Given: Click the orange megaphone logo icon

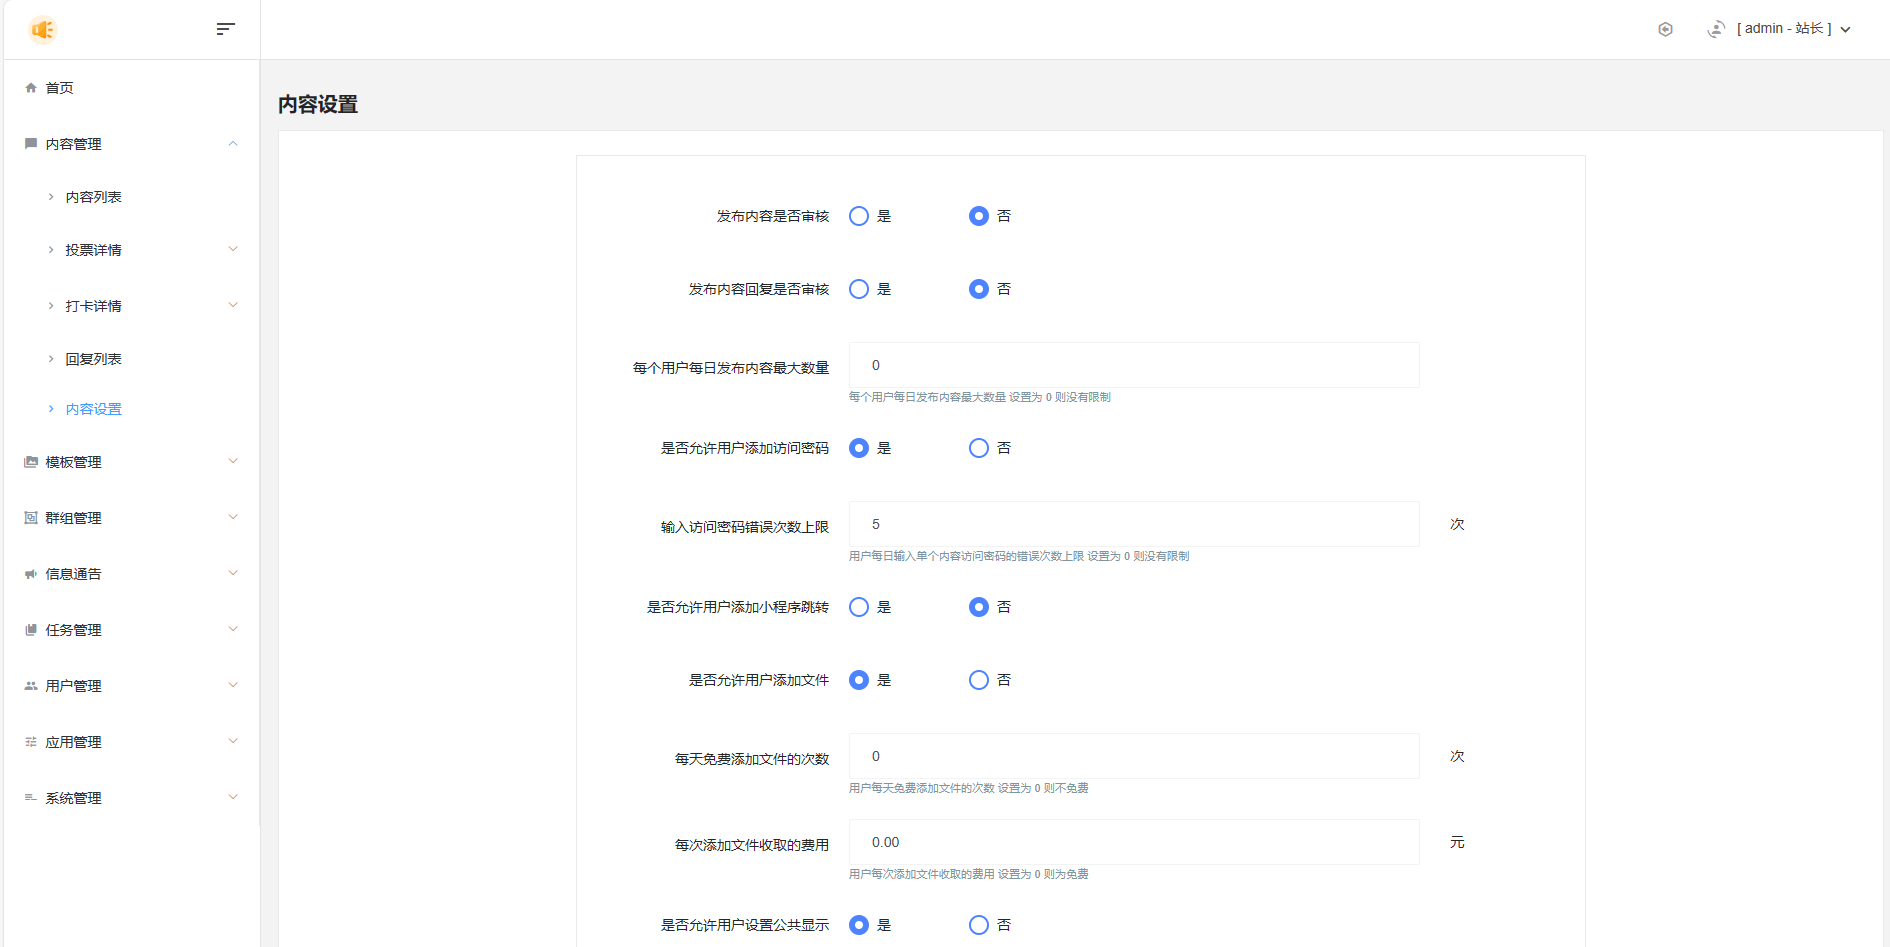Looking at the screenshot, I should (42, 30).
